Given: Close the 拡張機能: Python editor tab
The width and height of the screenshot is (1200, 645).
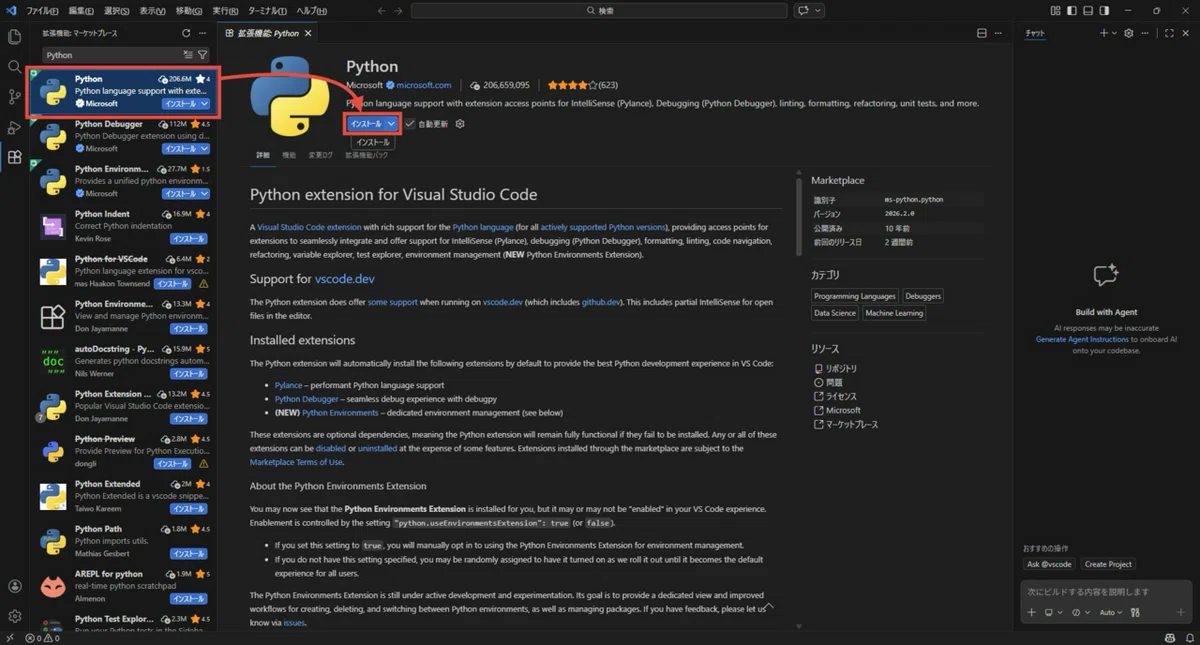Looking at the screenshot, I should click(308, 33).
